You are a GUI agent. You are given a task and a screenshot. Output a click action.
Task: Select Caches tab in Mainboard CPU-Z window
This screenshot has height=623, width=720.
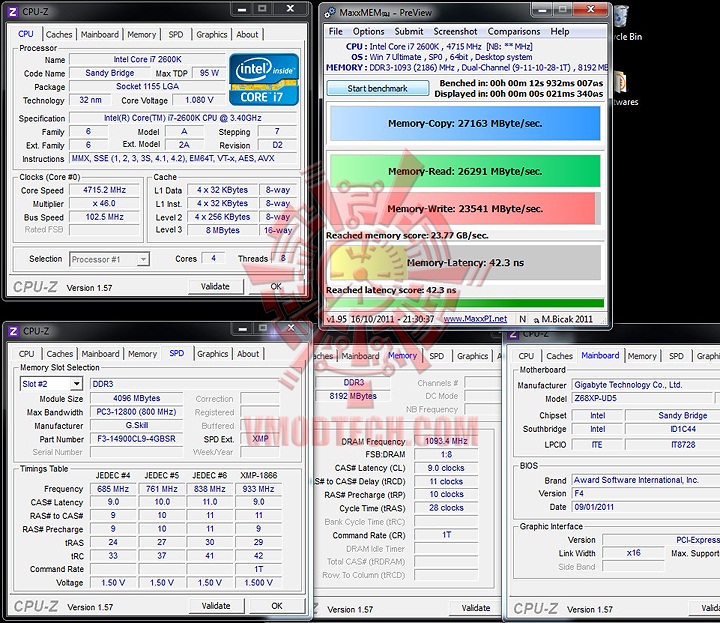pyautogui.click(x=559, y=356)
